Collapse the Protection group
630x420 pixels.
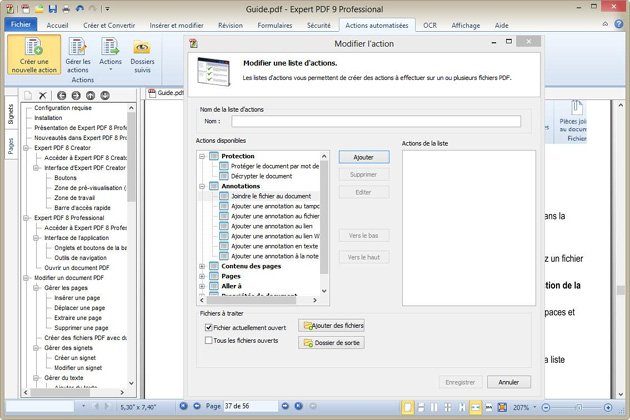click(x=202, y=156)
